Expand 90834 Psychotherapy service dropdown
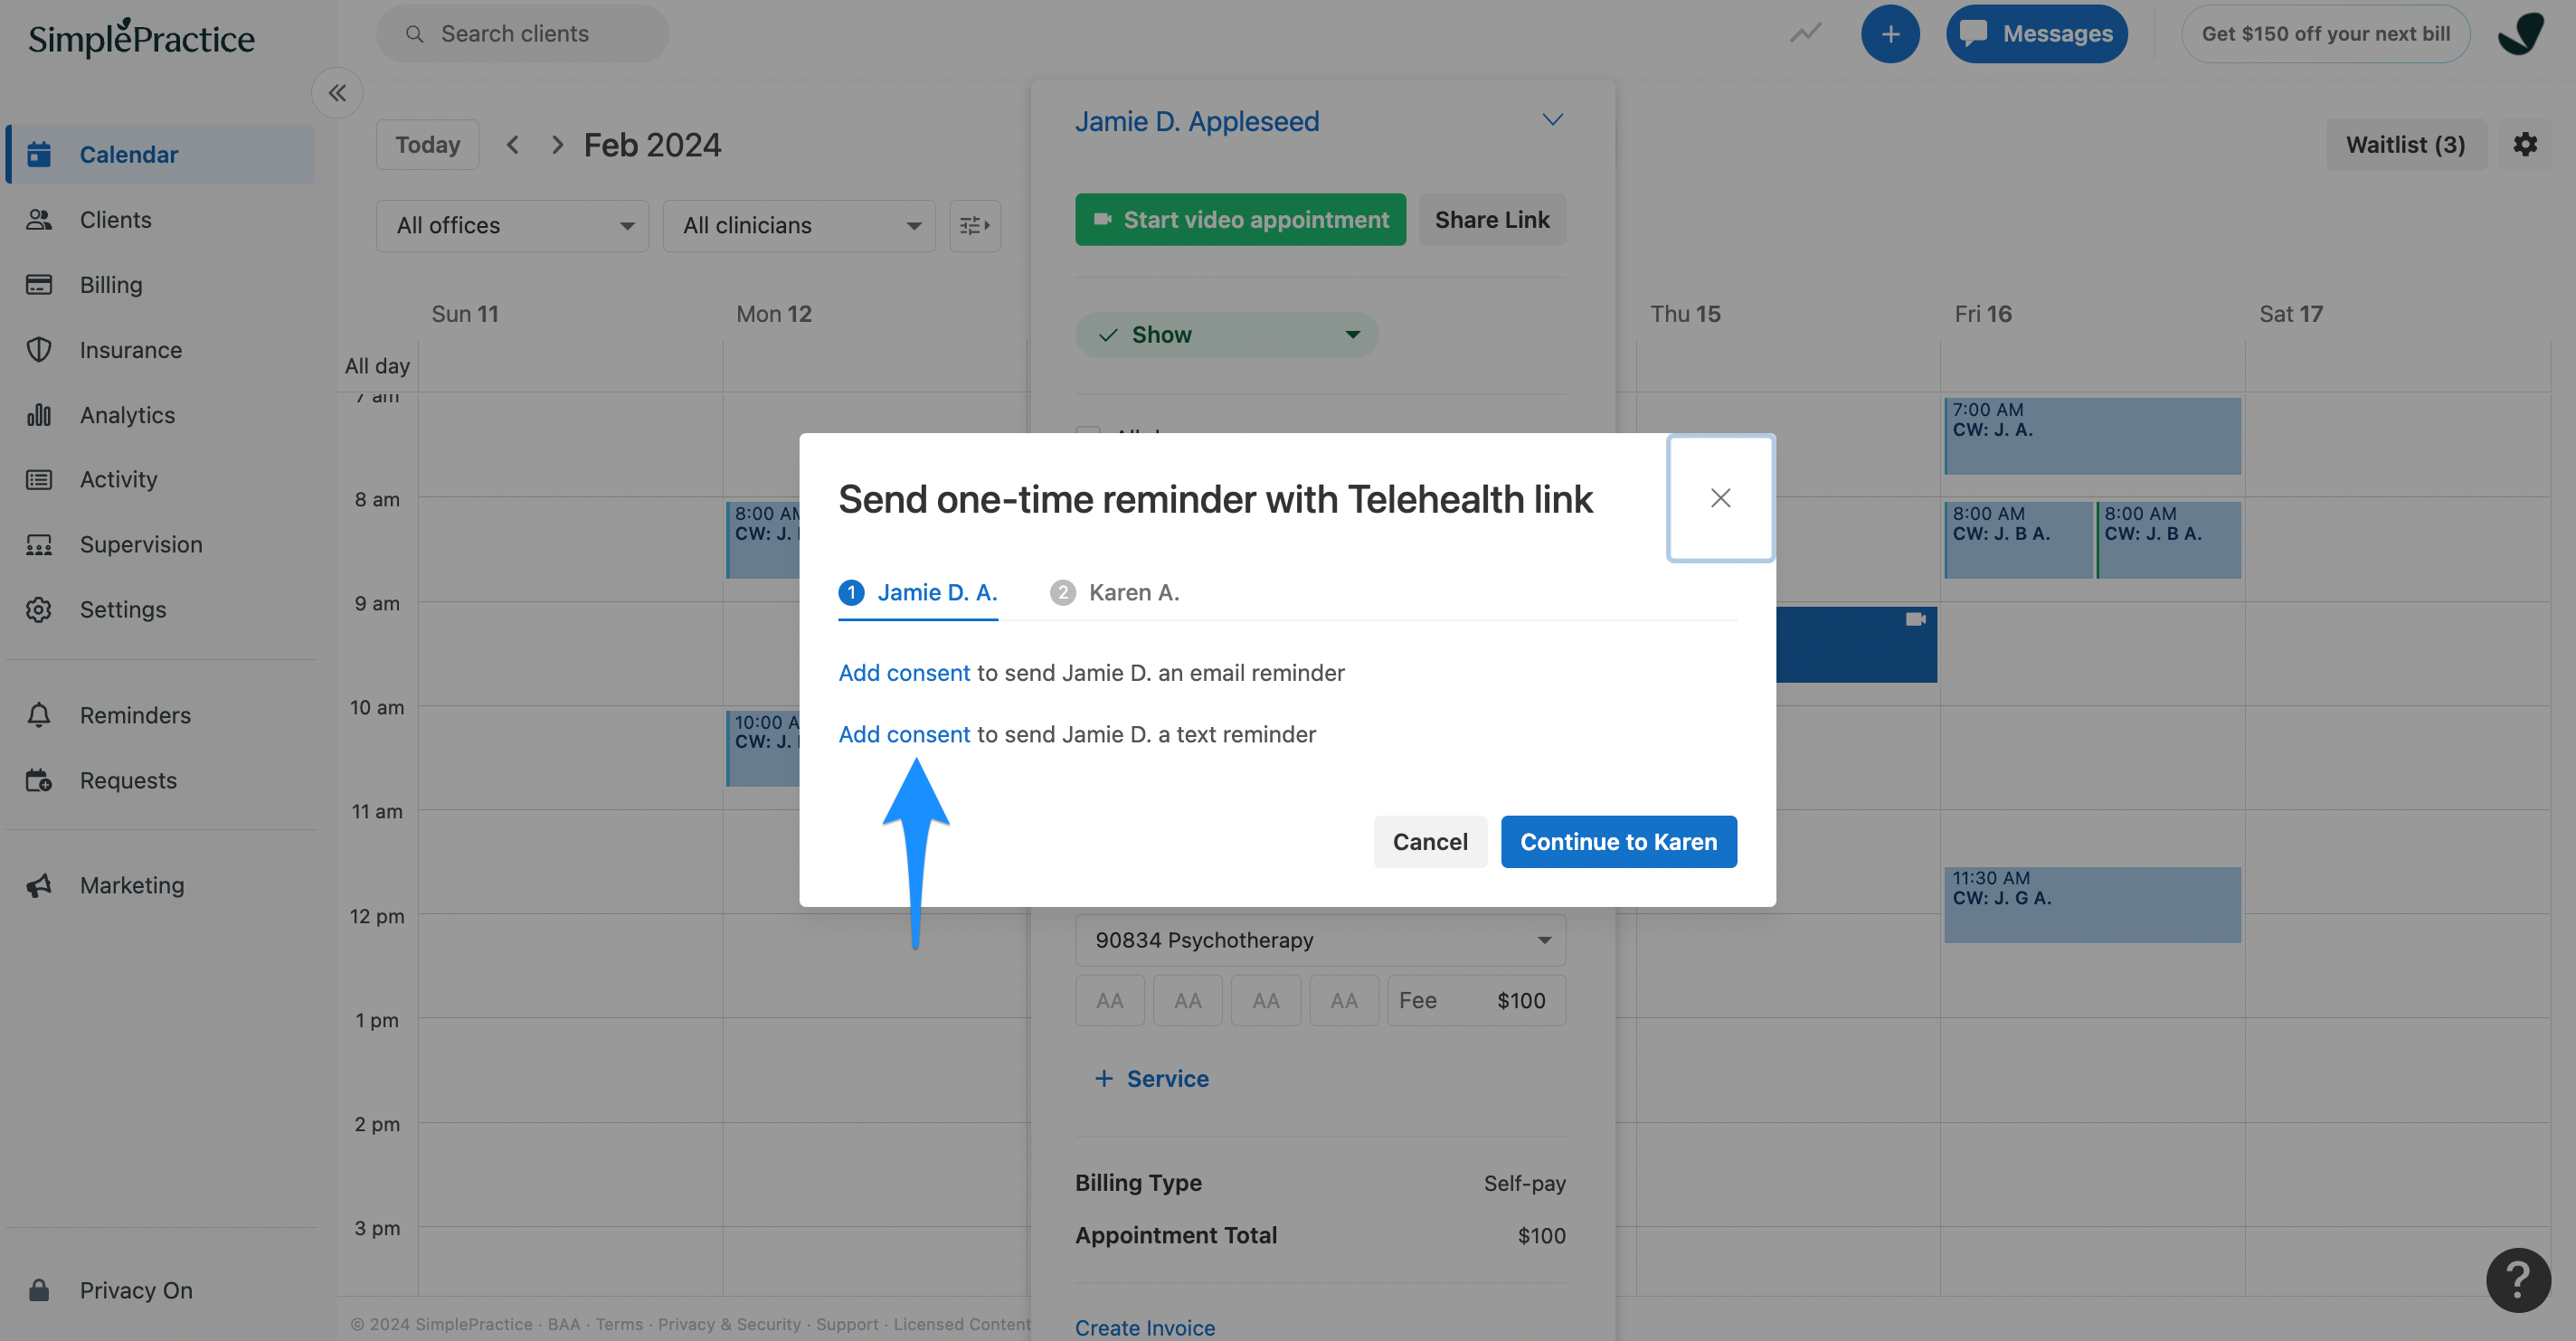The image size is (2576, 1341). [x=1320, y=940]
